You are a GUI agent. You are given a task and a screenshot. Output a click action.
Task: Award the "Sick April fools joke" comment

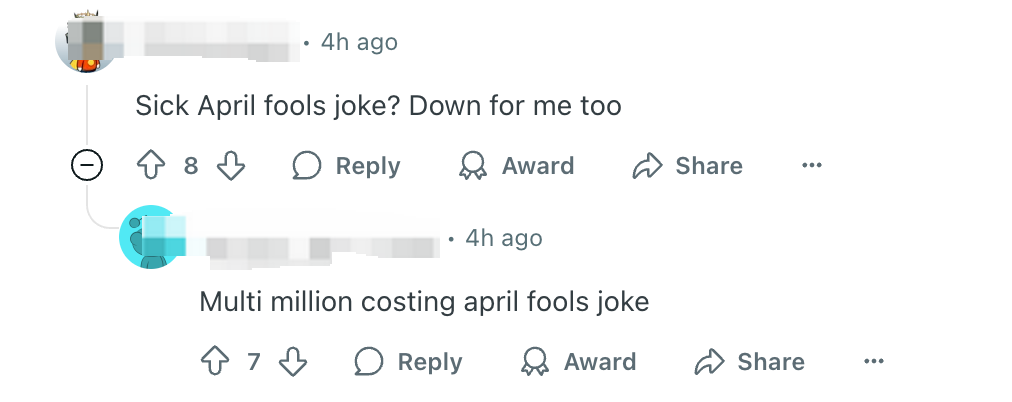(516, 166)
